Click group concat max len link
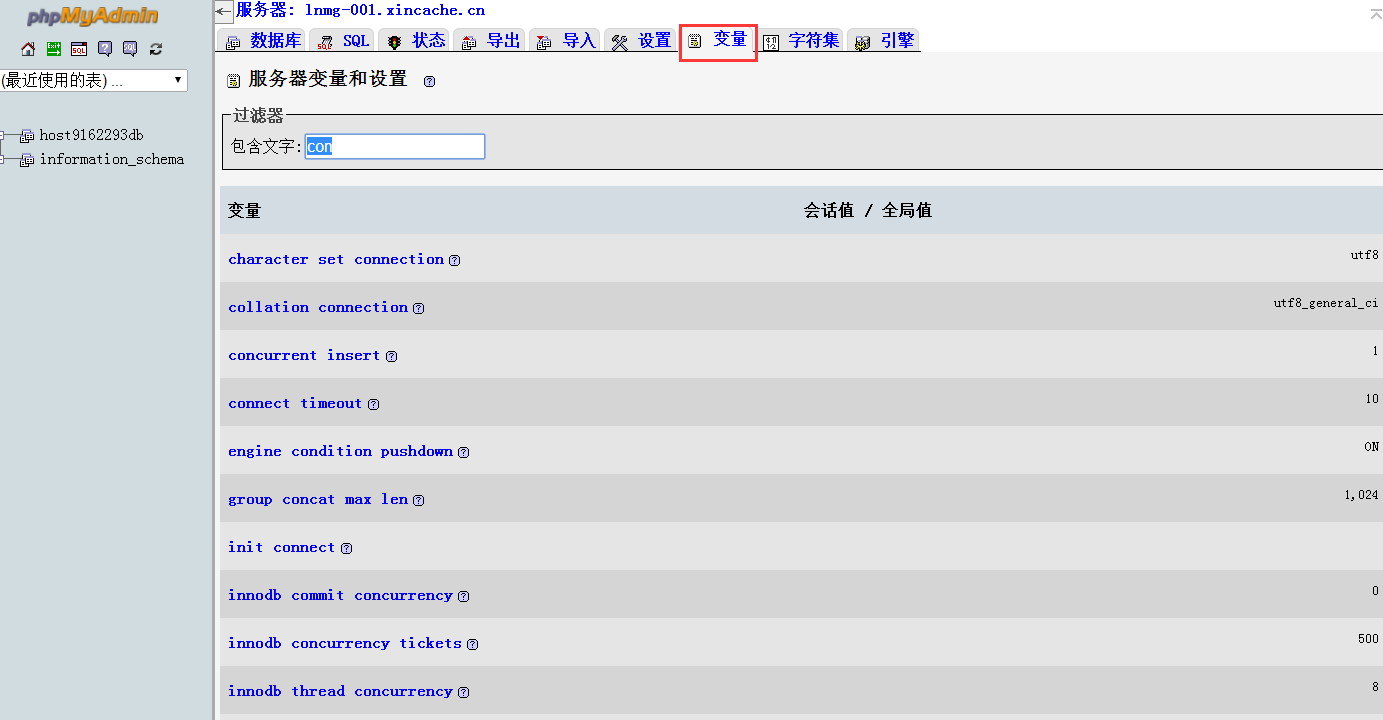 point(318,499)
